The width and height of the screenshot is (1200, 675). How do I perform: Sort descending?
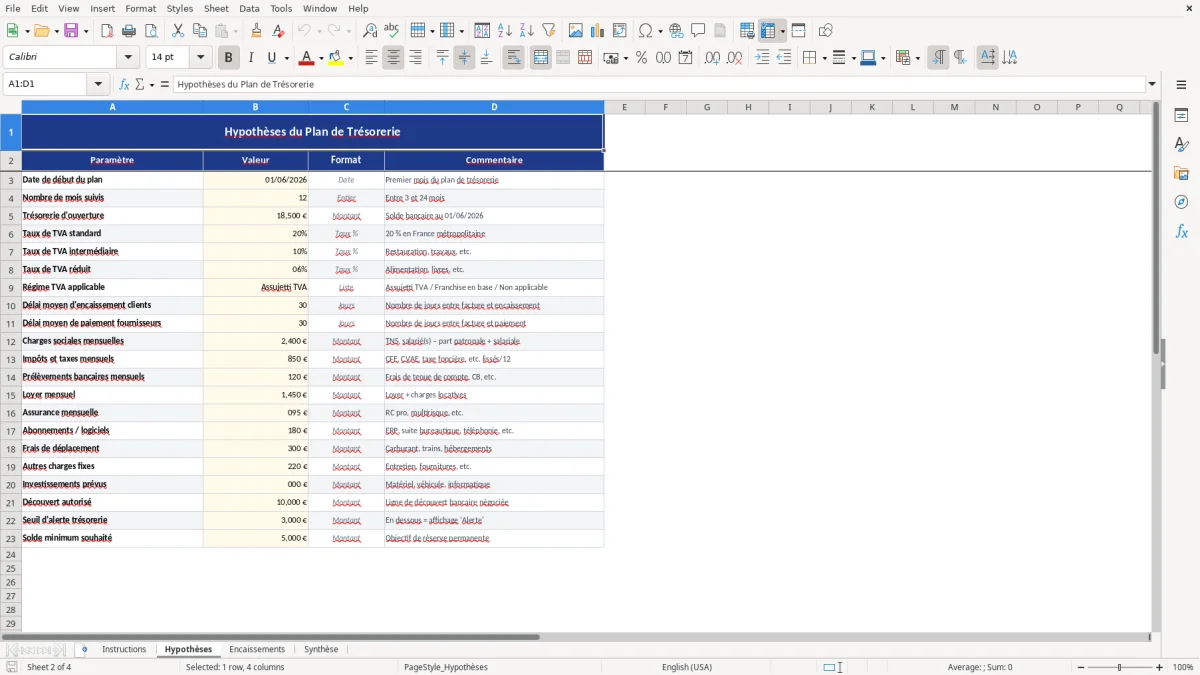[x=527, y=31]
